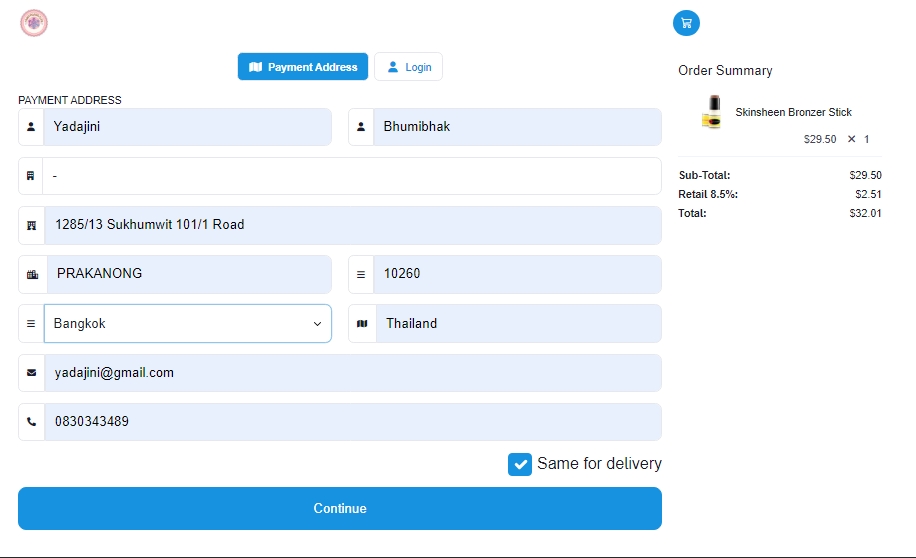This screenshot has width=916, height=558.
Task: Click the phone icon beside telephone field
Action: (x=31, y=422)
